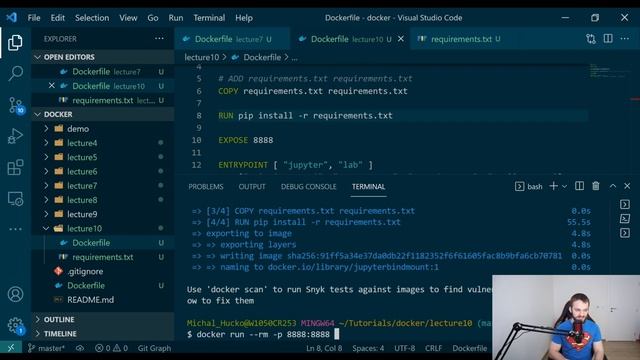Open the Help menu
The width and height of the screenshot is (640, 360).
(244, 18)
